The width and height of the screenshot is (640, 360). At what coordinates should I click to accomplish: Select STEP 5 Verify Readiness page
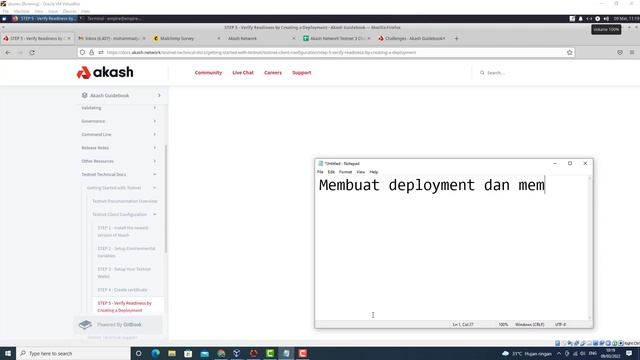click(124, 307)
